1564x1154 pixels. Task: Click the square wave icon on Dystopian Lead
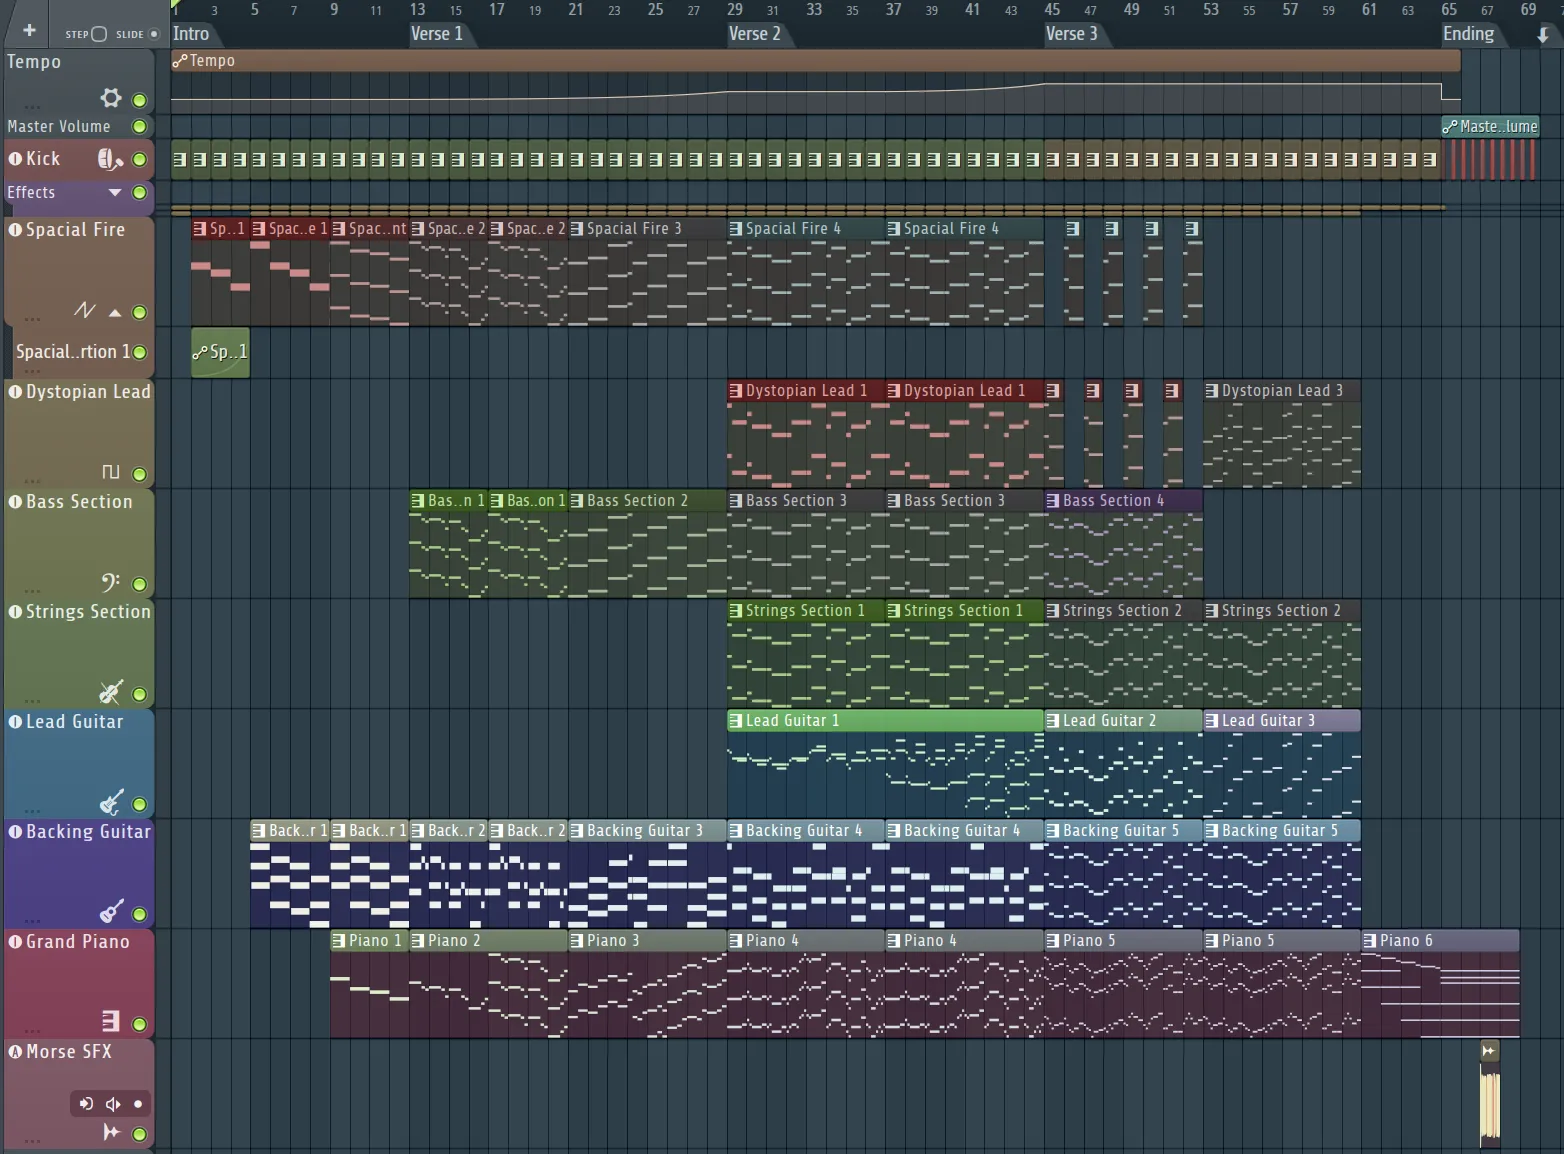click(111, 472)
